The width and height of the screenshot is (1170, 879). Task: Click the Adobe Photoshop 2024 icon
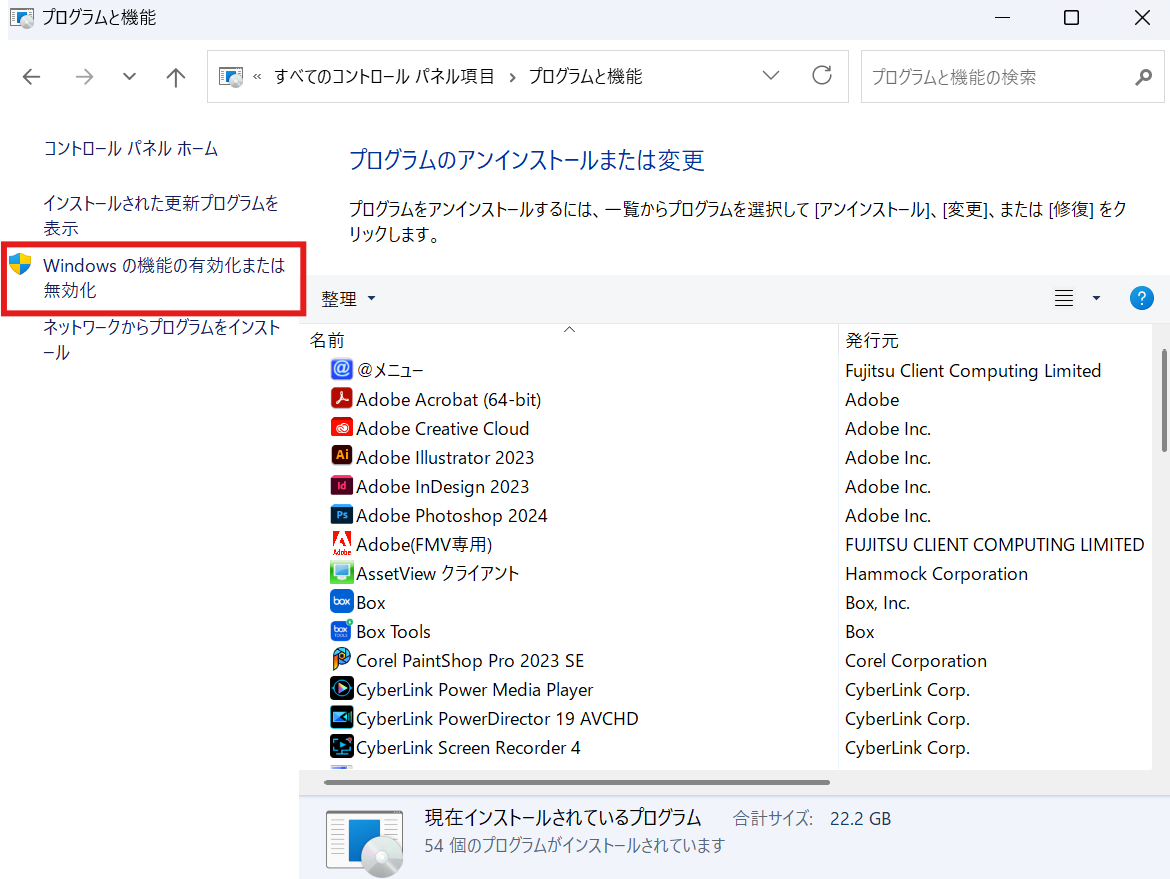[x=342, y=515]
